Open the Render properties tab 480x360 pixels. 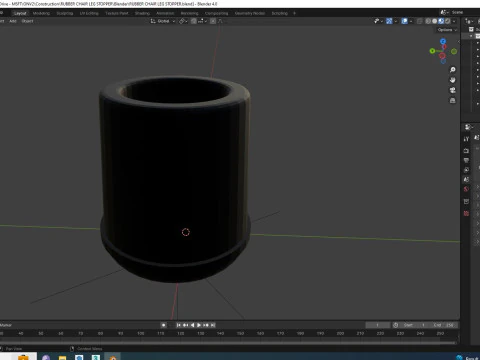coord(466,151)
